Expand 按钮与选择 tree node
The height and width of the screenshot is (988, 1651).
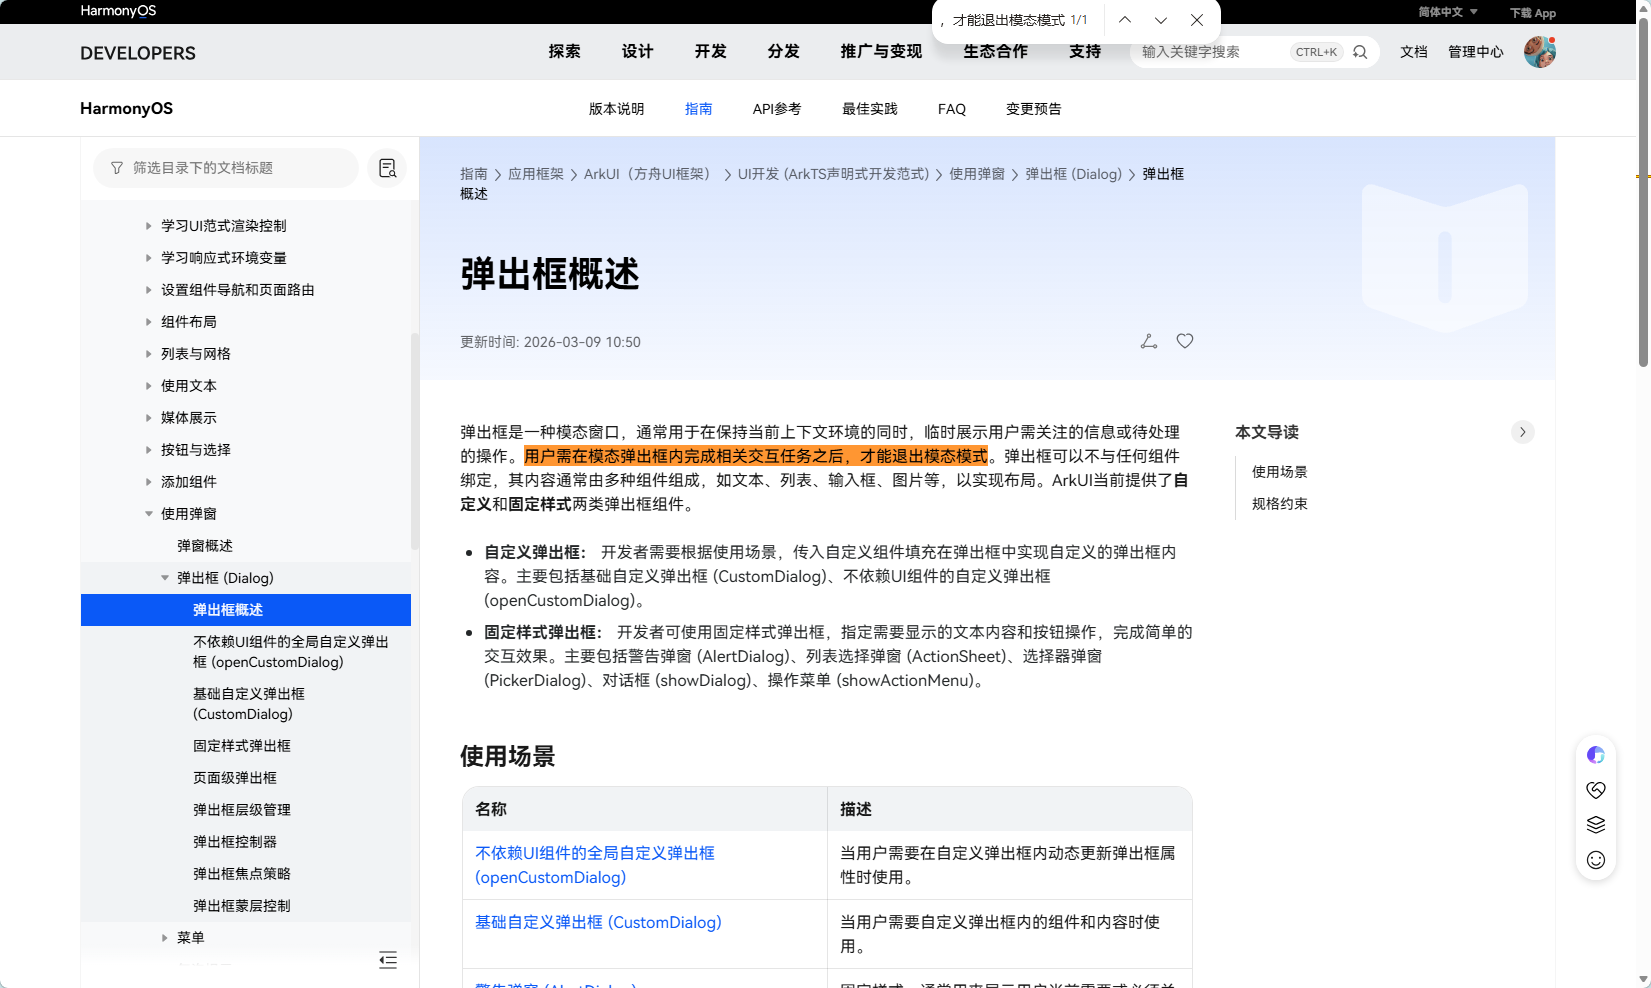coord(149,450)
